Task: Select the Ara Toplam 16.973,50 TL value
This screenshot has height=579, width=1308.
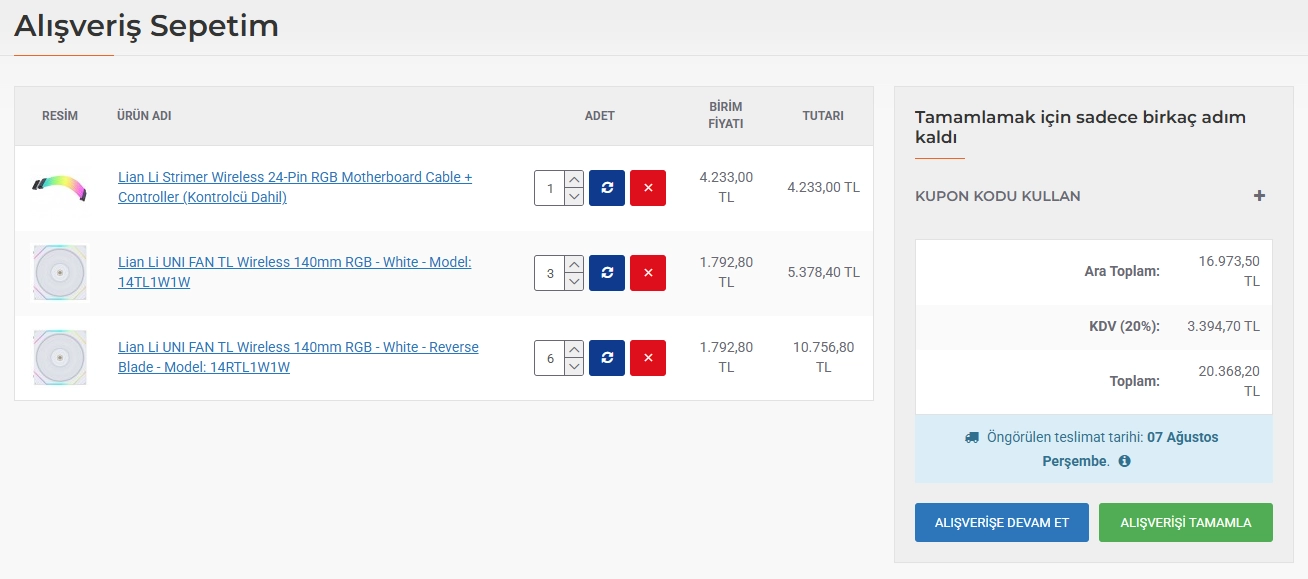Action: [1229, 271]
